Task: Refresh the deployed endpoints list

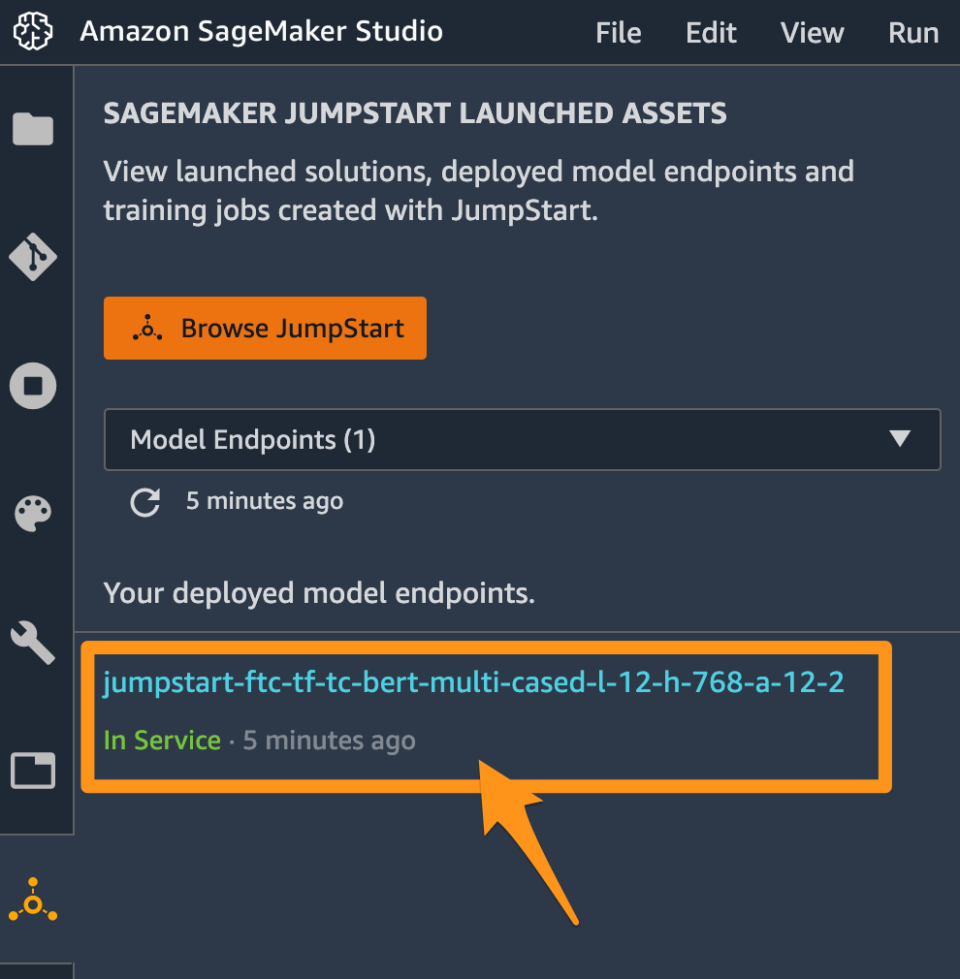Action: 144,503
